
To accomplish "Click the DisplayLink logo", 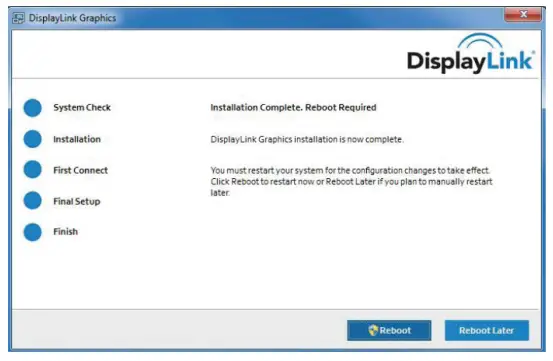I will 471,54.
